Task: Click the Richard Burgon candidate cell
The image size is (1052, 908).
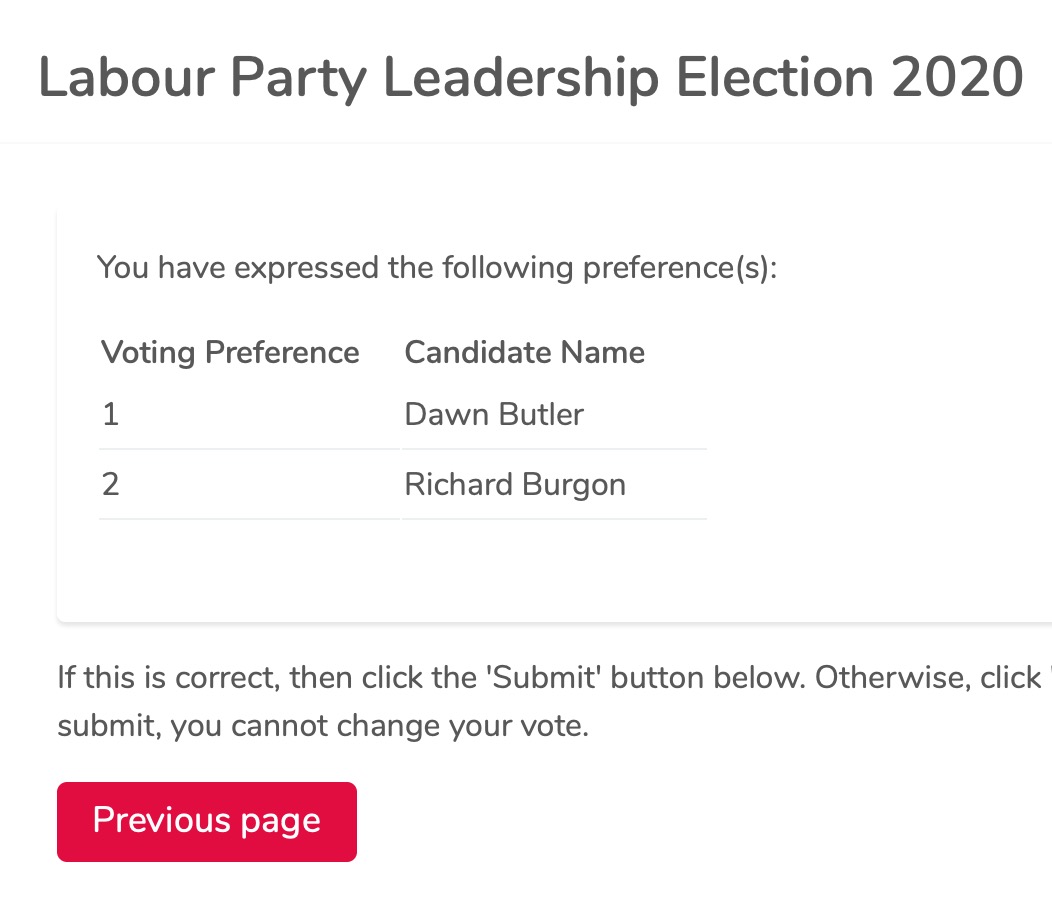Action: [515, 484]
